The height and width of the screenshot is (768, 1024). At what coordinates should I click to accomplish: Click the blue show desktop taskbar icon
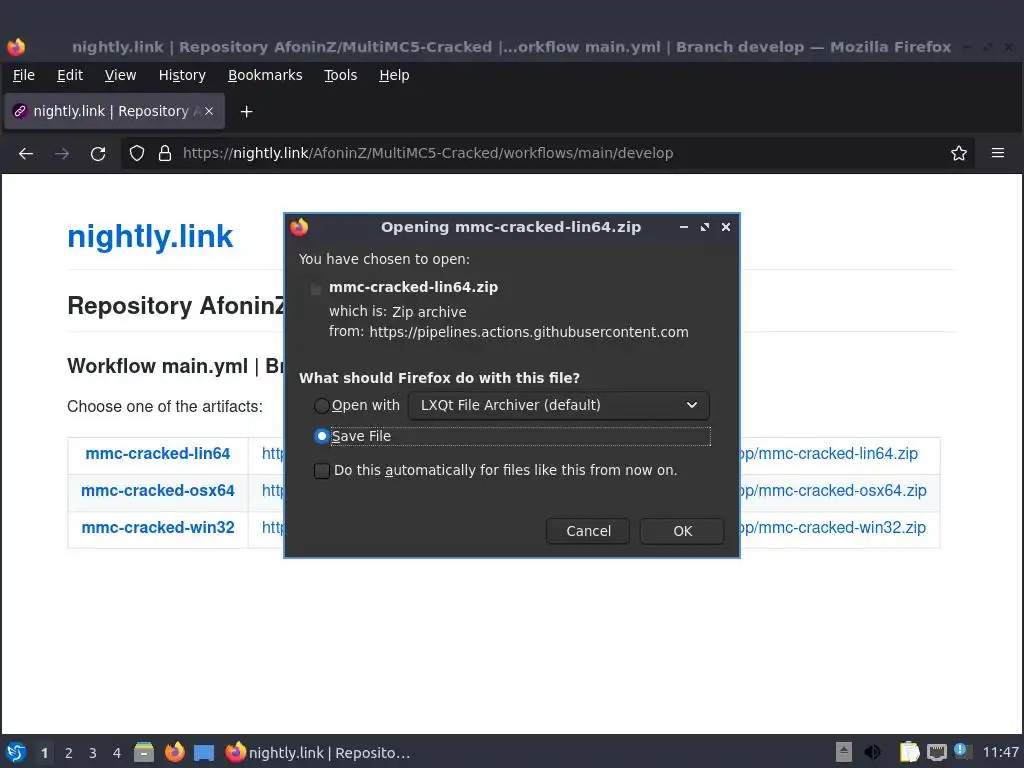pos(204,753)
